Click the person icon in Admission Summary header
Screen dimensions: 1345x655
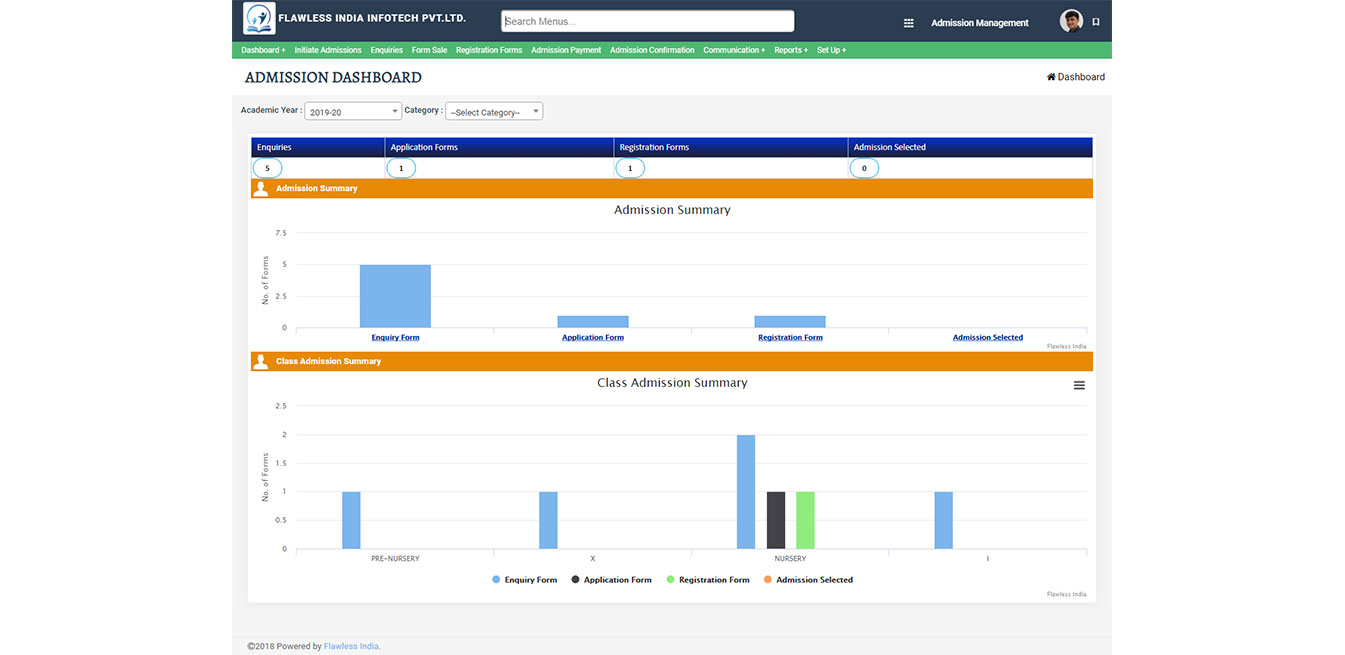click(261, 188)
